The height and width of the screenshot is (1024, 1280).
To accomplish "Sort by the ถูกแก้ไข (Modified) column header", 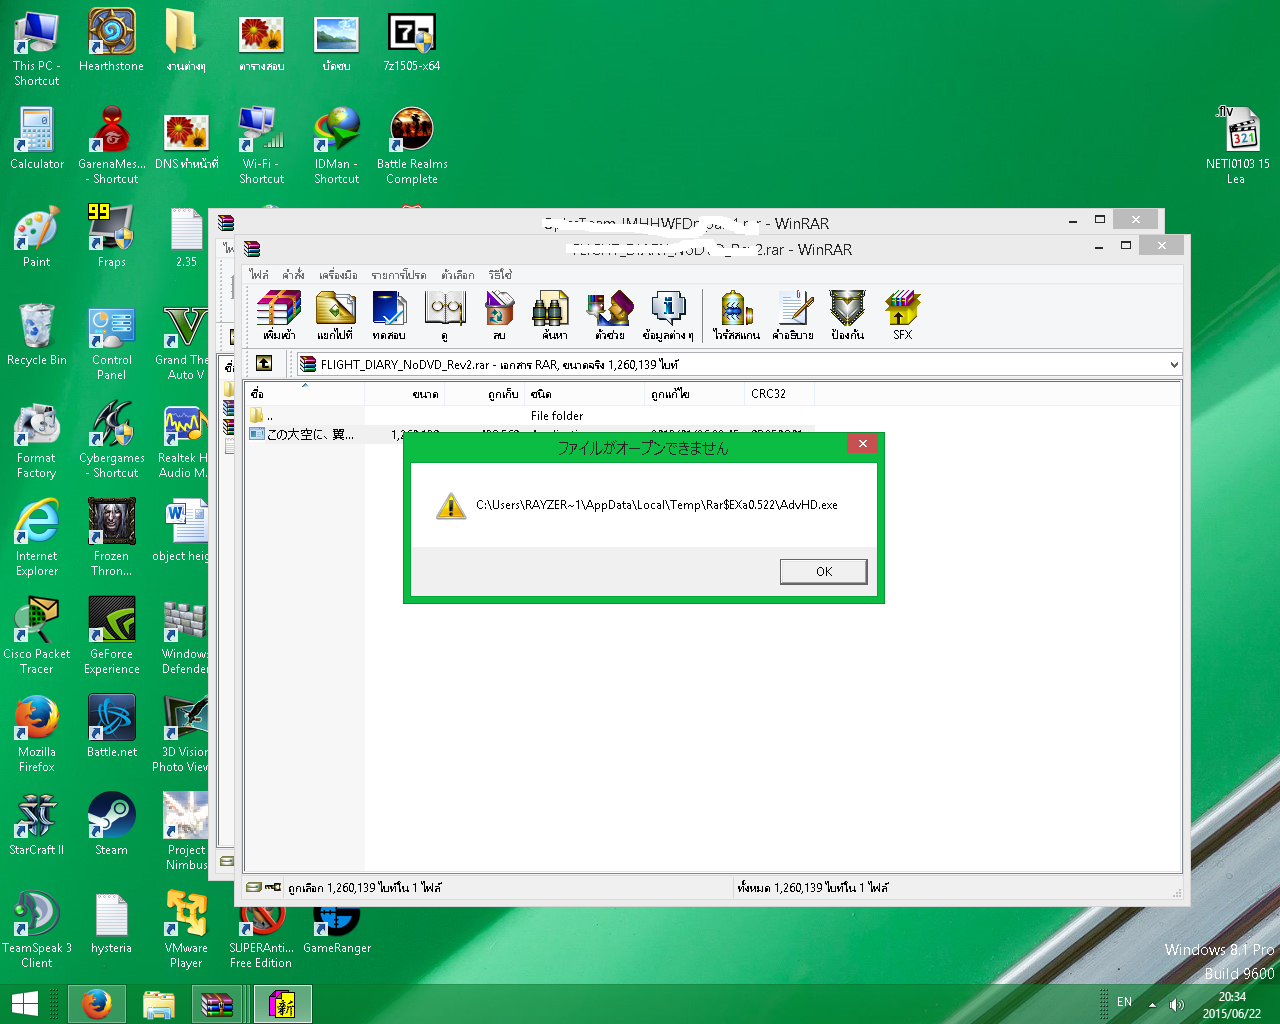I will 695,394.
